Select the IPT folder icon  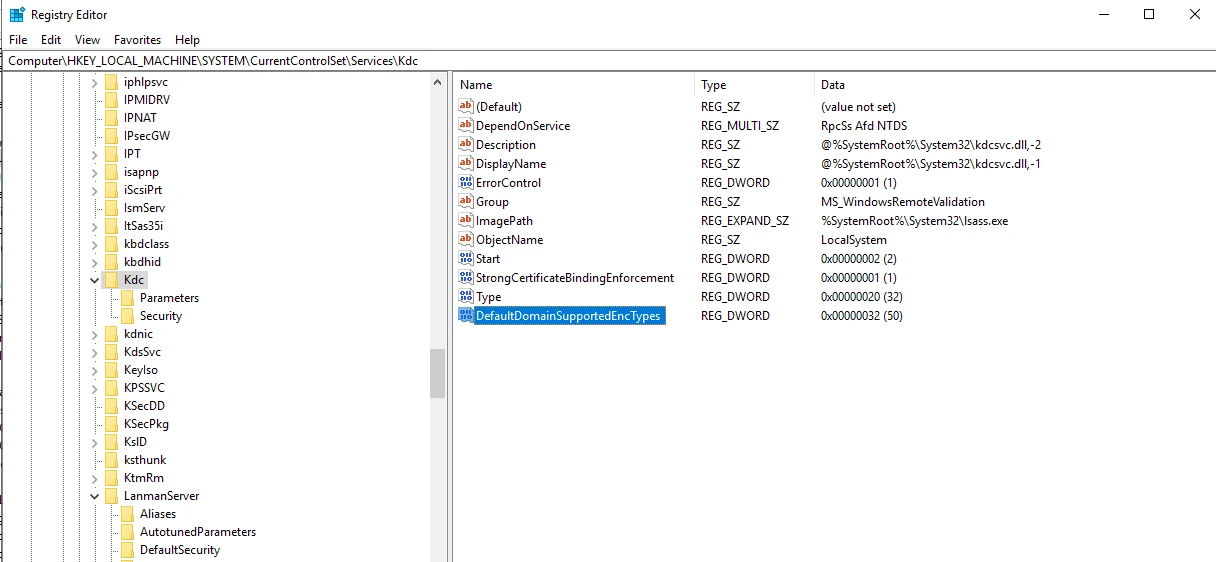click(111, 154)
